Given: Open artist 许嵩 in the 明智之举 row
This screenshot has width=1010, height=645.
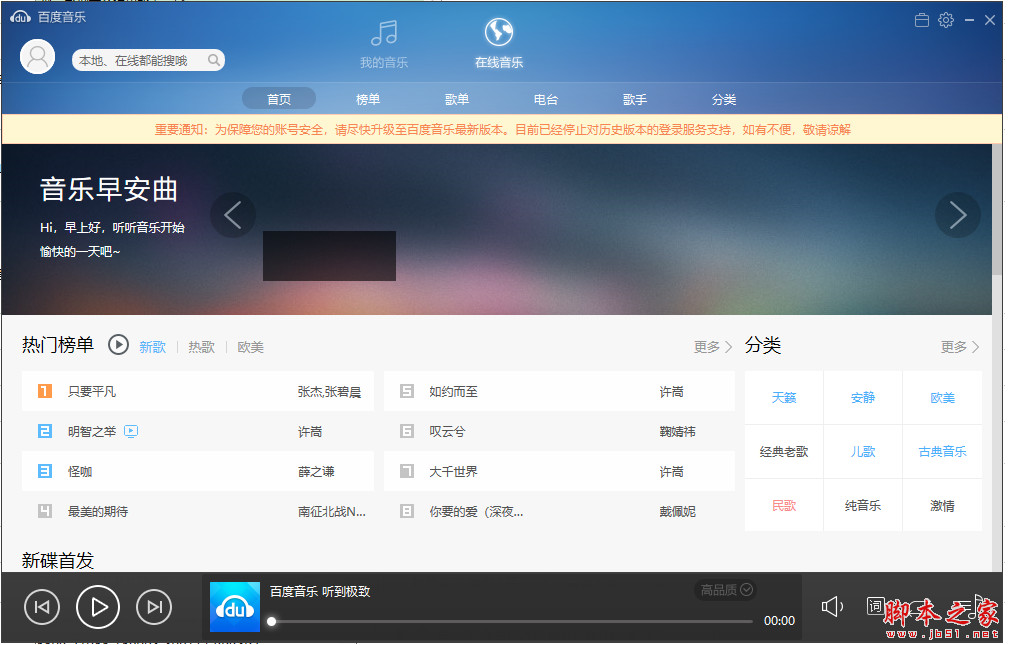Looking at the screenshot, I should [310, 432].
